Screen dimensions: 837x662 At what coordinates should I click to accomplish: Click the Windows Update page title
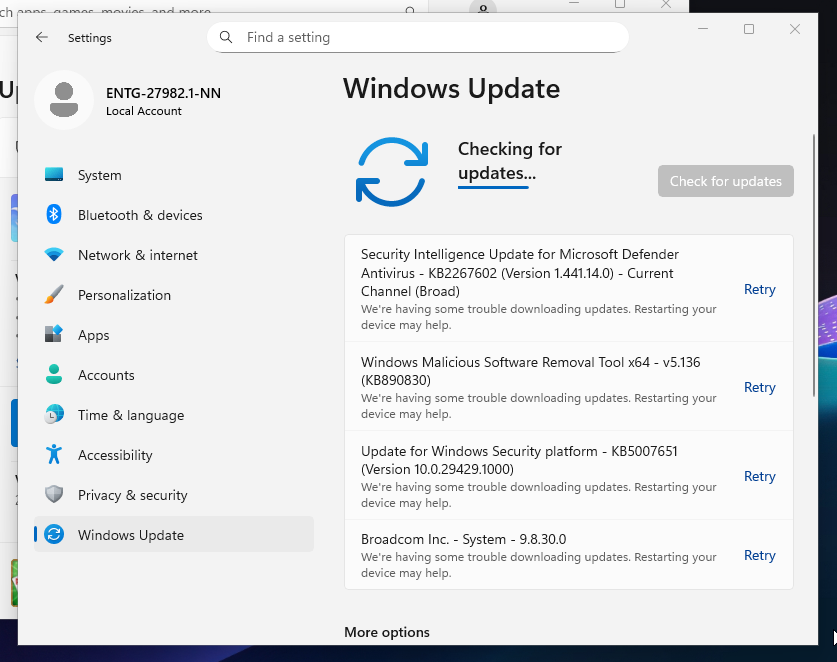(452, 89)
